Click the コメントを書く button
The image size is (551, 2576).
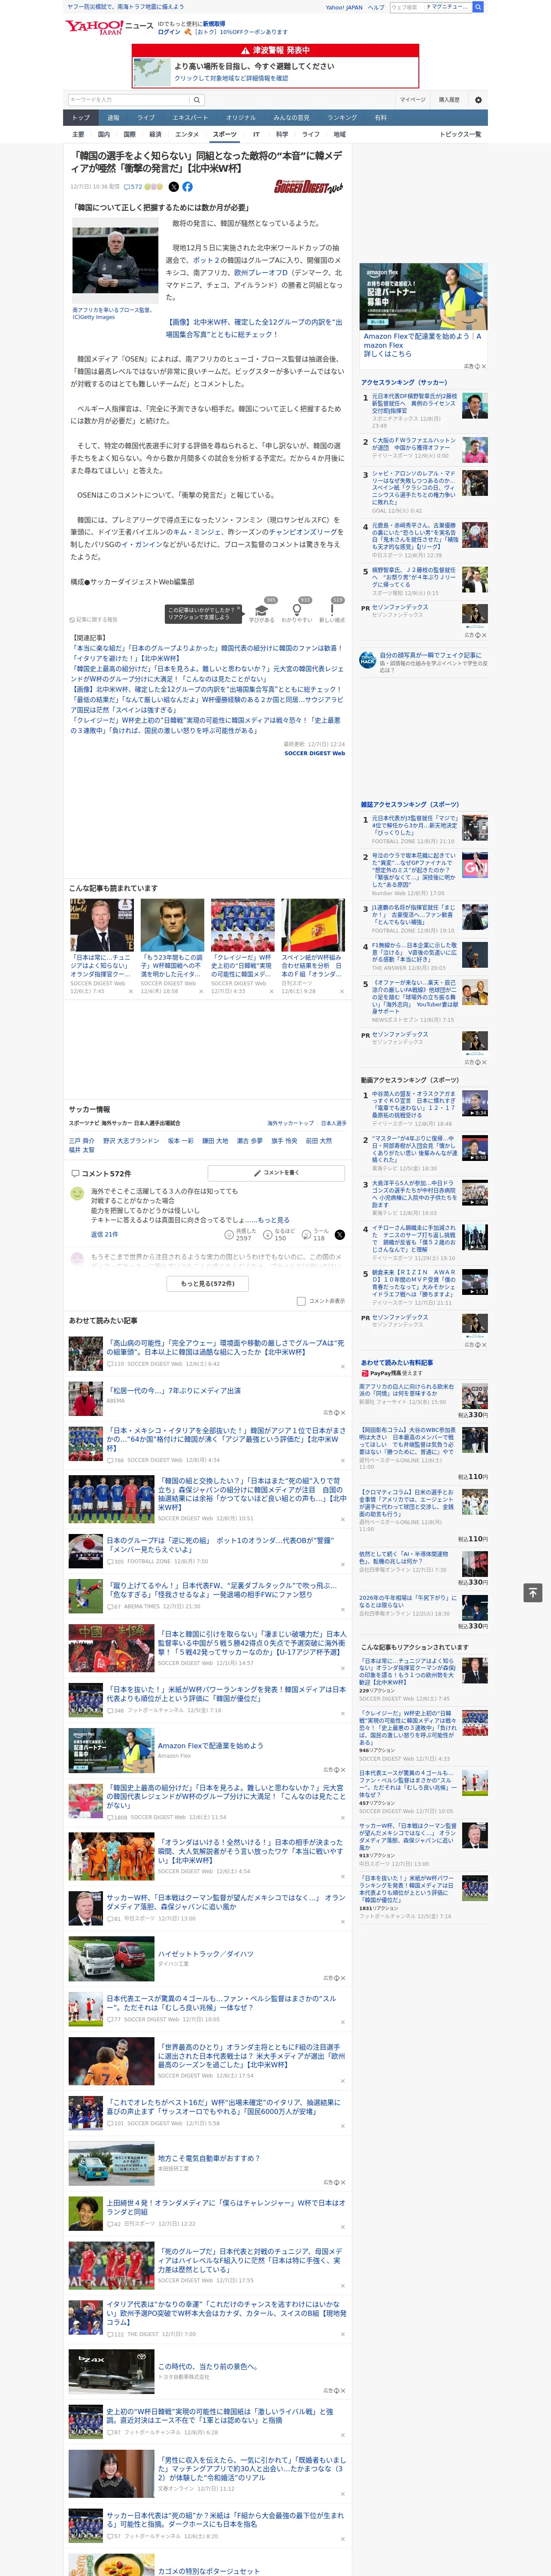(276, 1172)
